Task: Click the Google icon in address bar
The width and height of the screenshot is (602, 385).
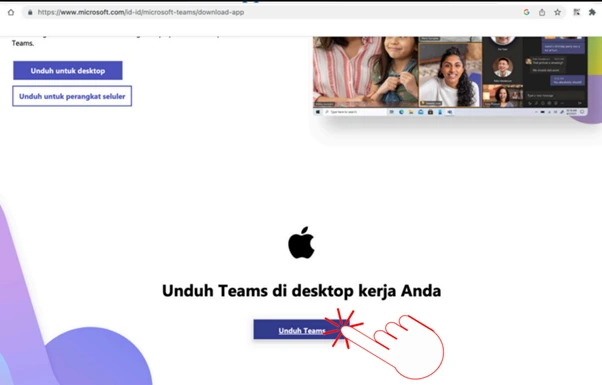Action: click(x=526, y=12)
